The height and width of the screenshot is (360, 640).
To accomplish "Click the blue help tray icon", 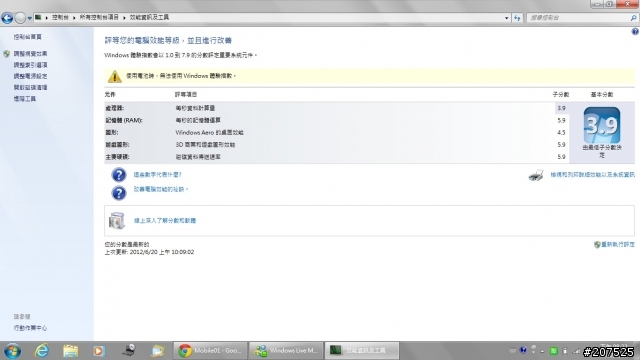I will (x=523, y=350).
